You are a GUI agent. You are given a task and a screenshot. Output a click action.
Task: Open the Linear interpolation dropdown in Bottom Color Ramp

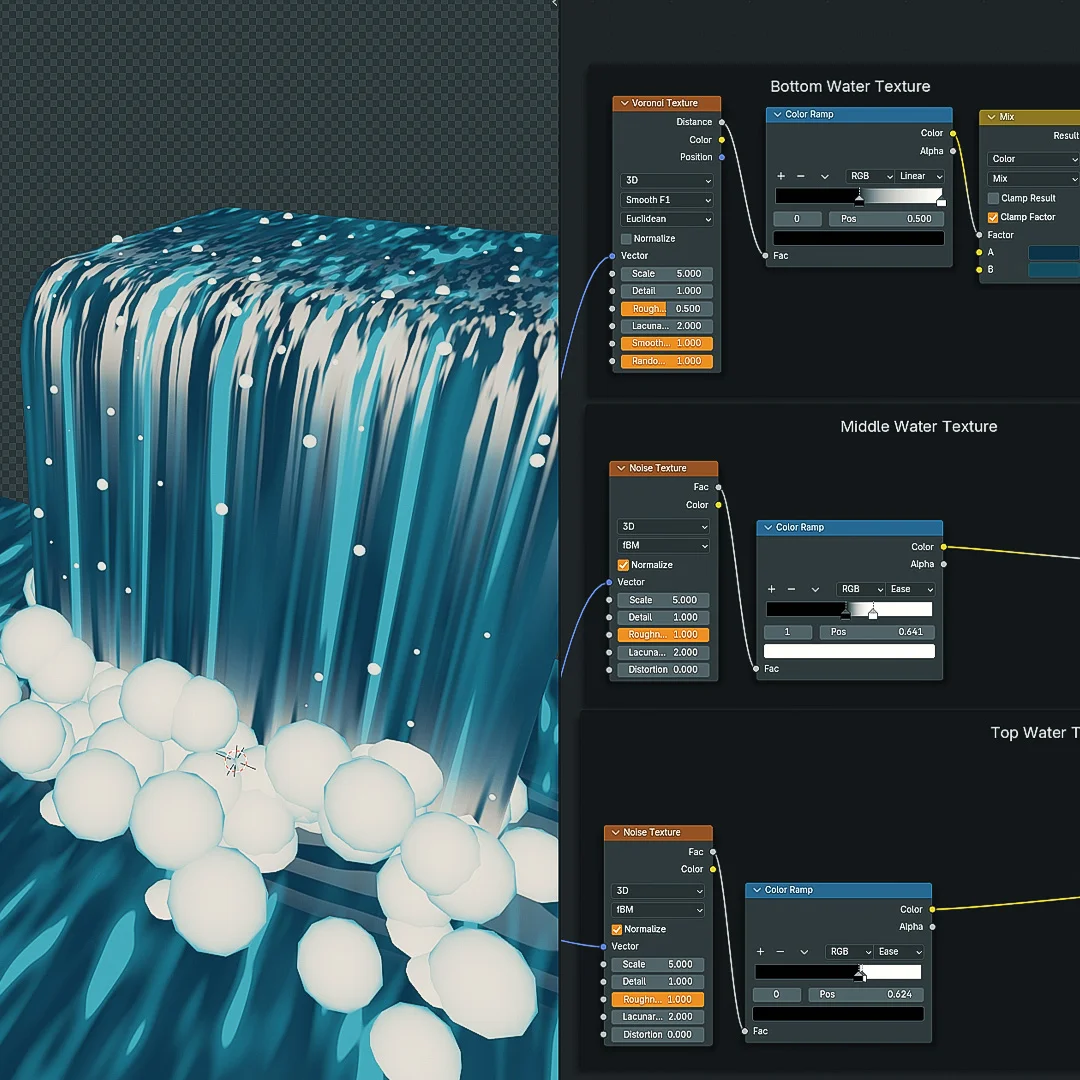(920, 176)
